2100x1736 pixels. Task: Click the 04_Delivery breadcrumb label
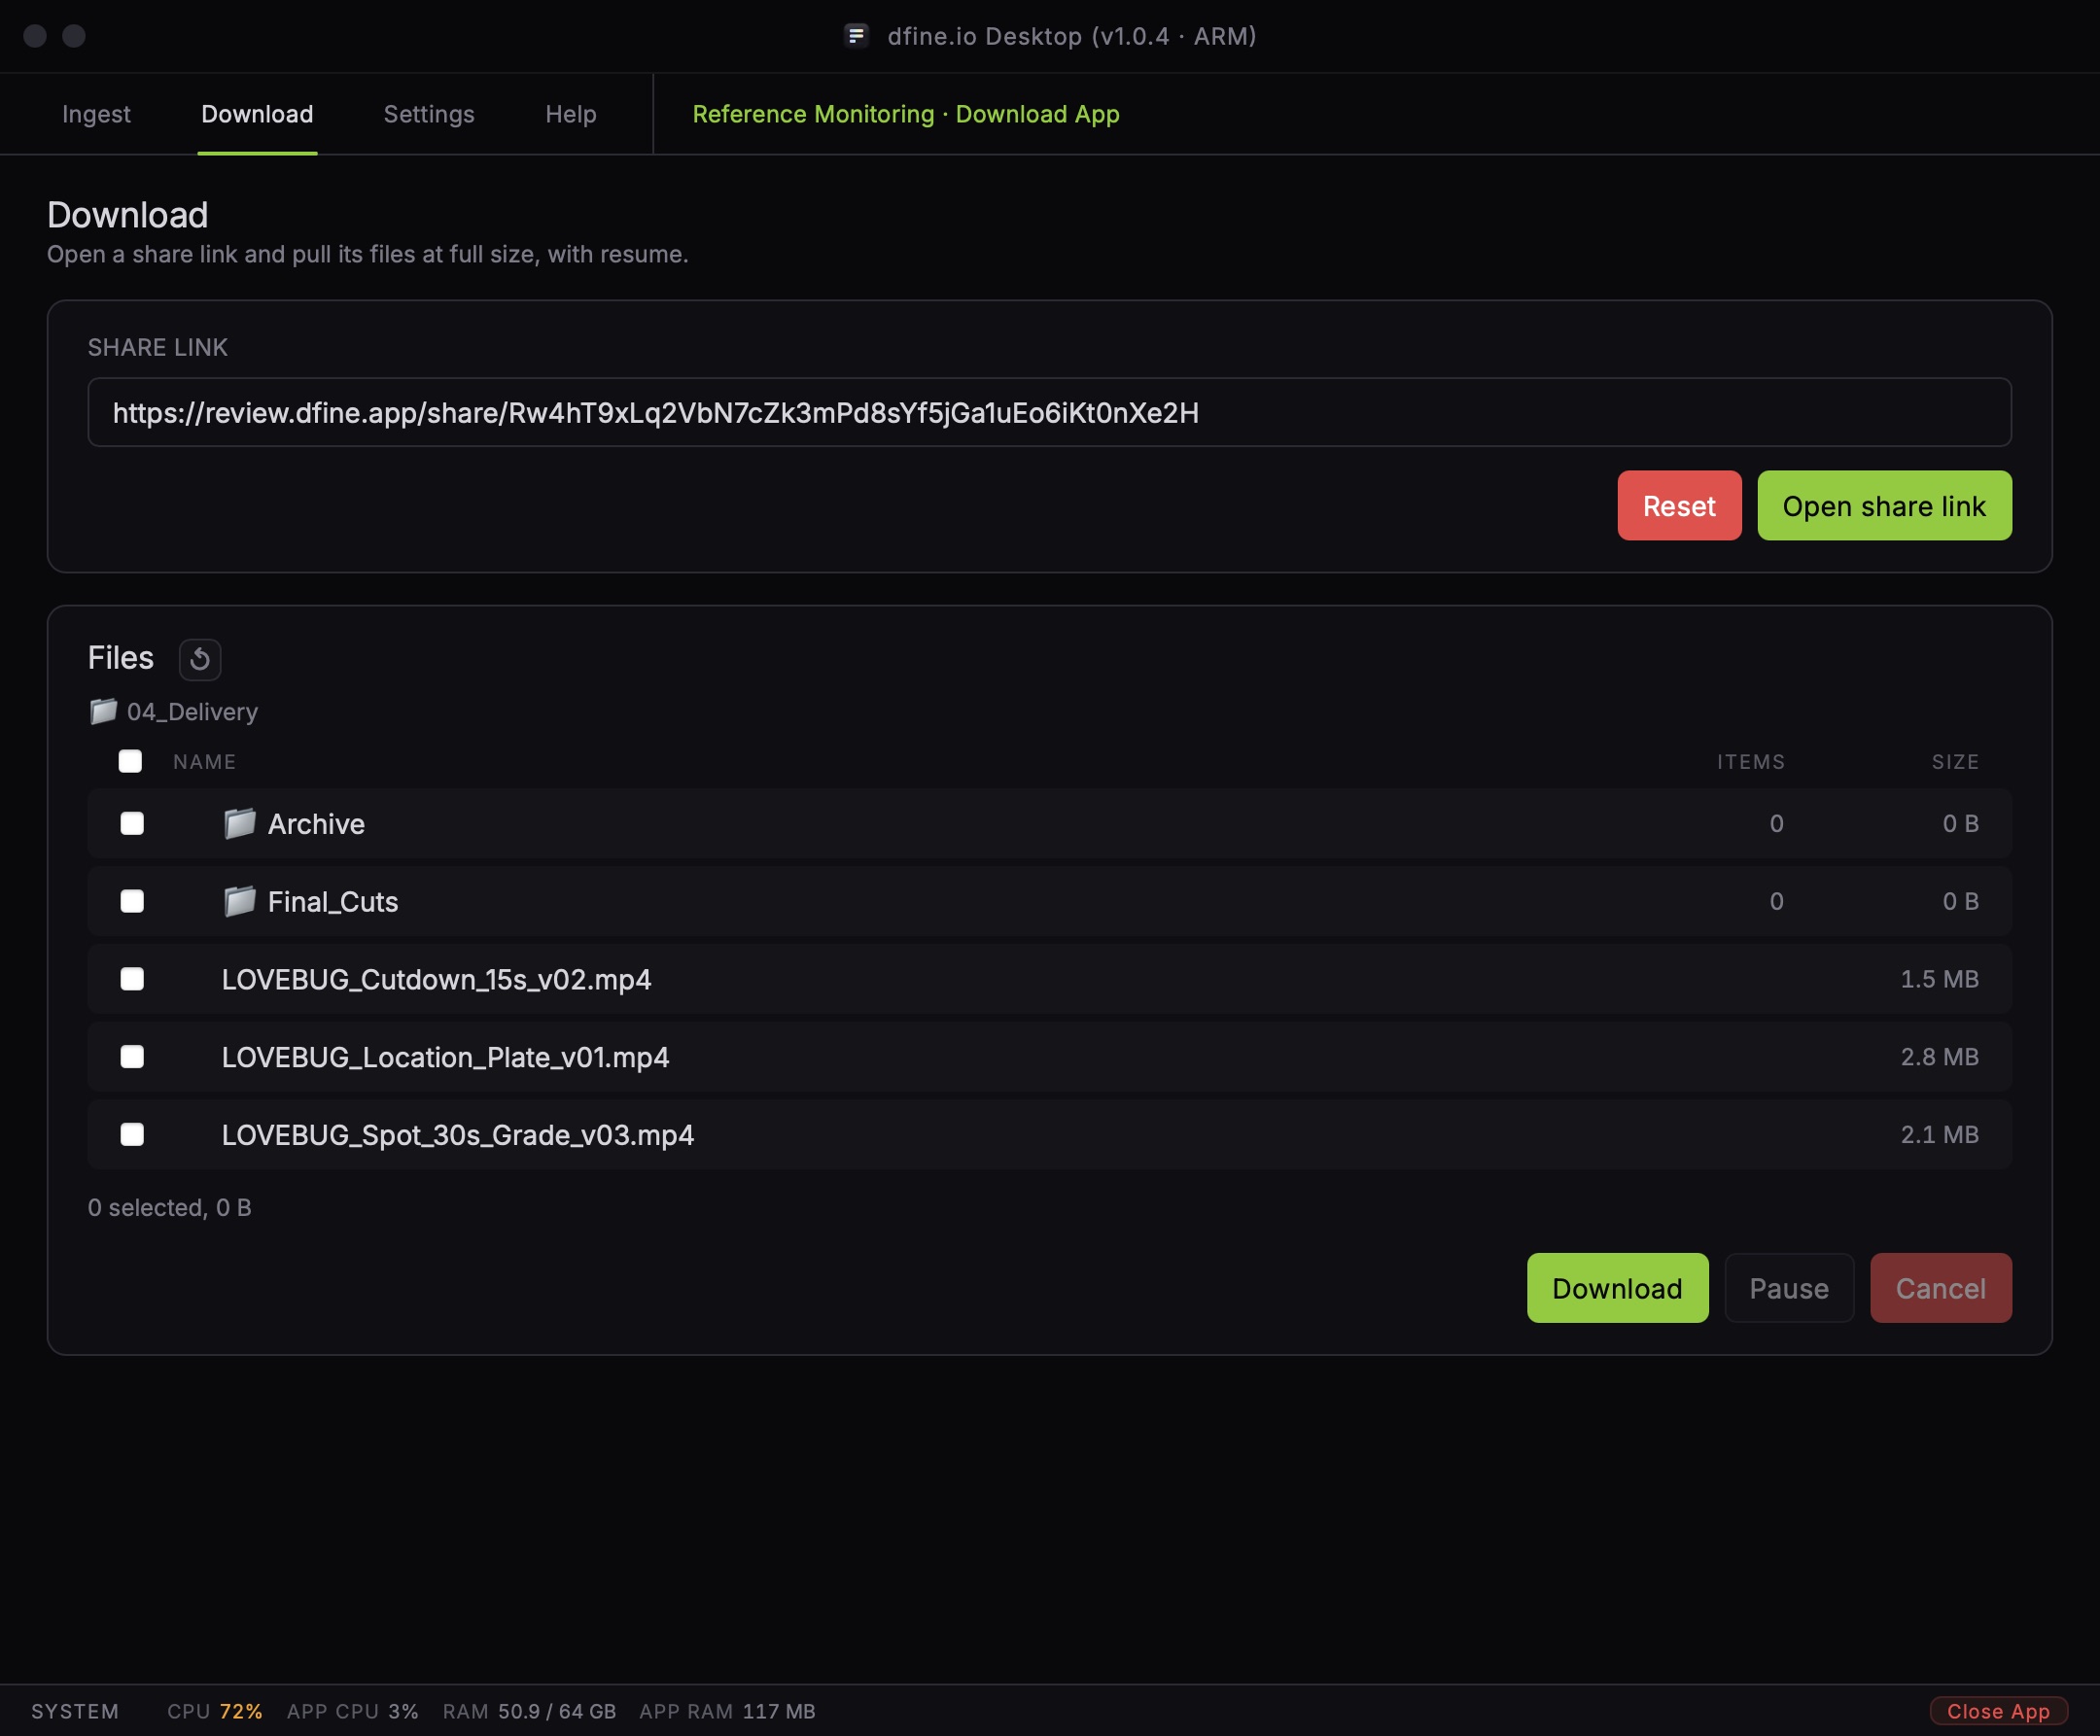[192, 712]
